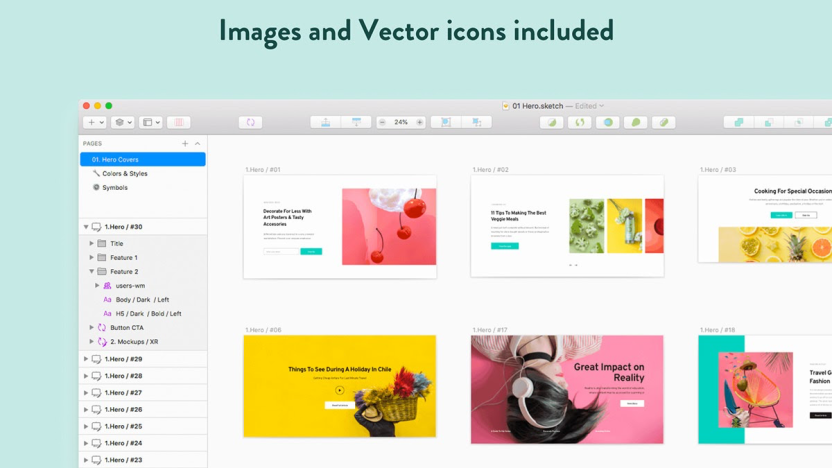The image size is (832, 468).
Task: Click the Subtract boolean operation icon
Action: (x=768, y=123)
